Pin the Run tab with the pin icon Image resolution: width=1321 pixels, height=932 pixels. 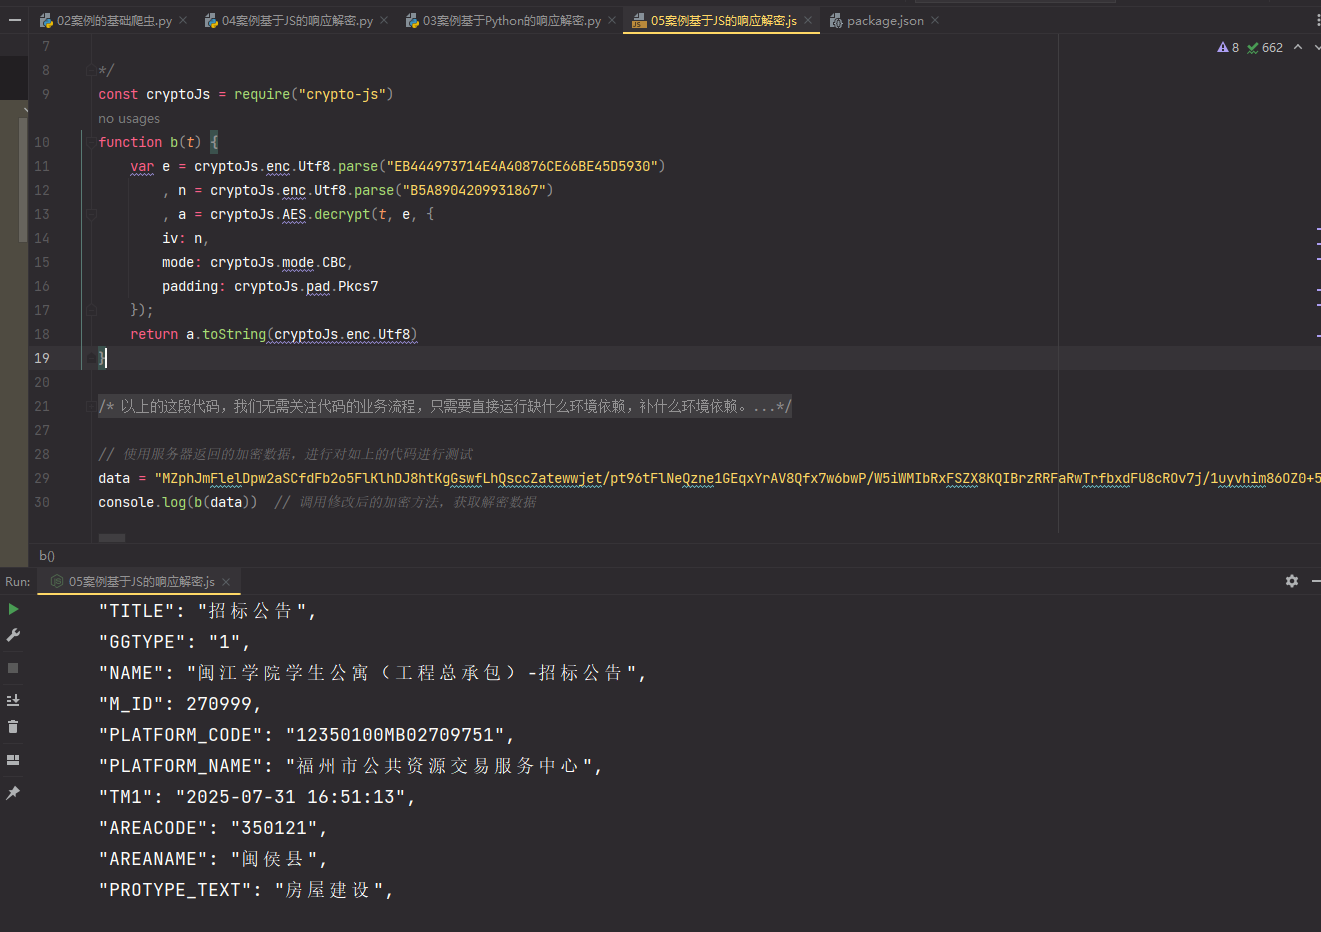coord(13,793)
